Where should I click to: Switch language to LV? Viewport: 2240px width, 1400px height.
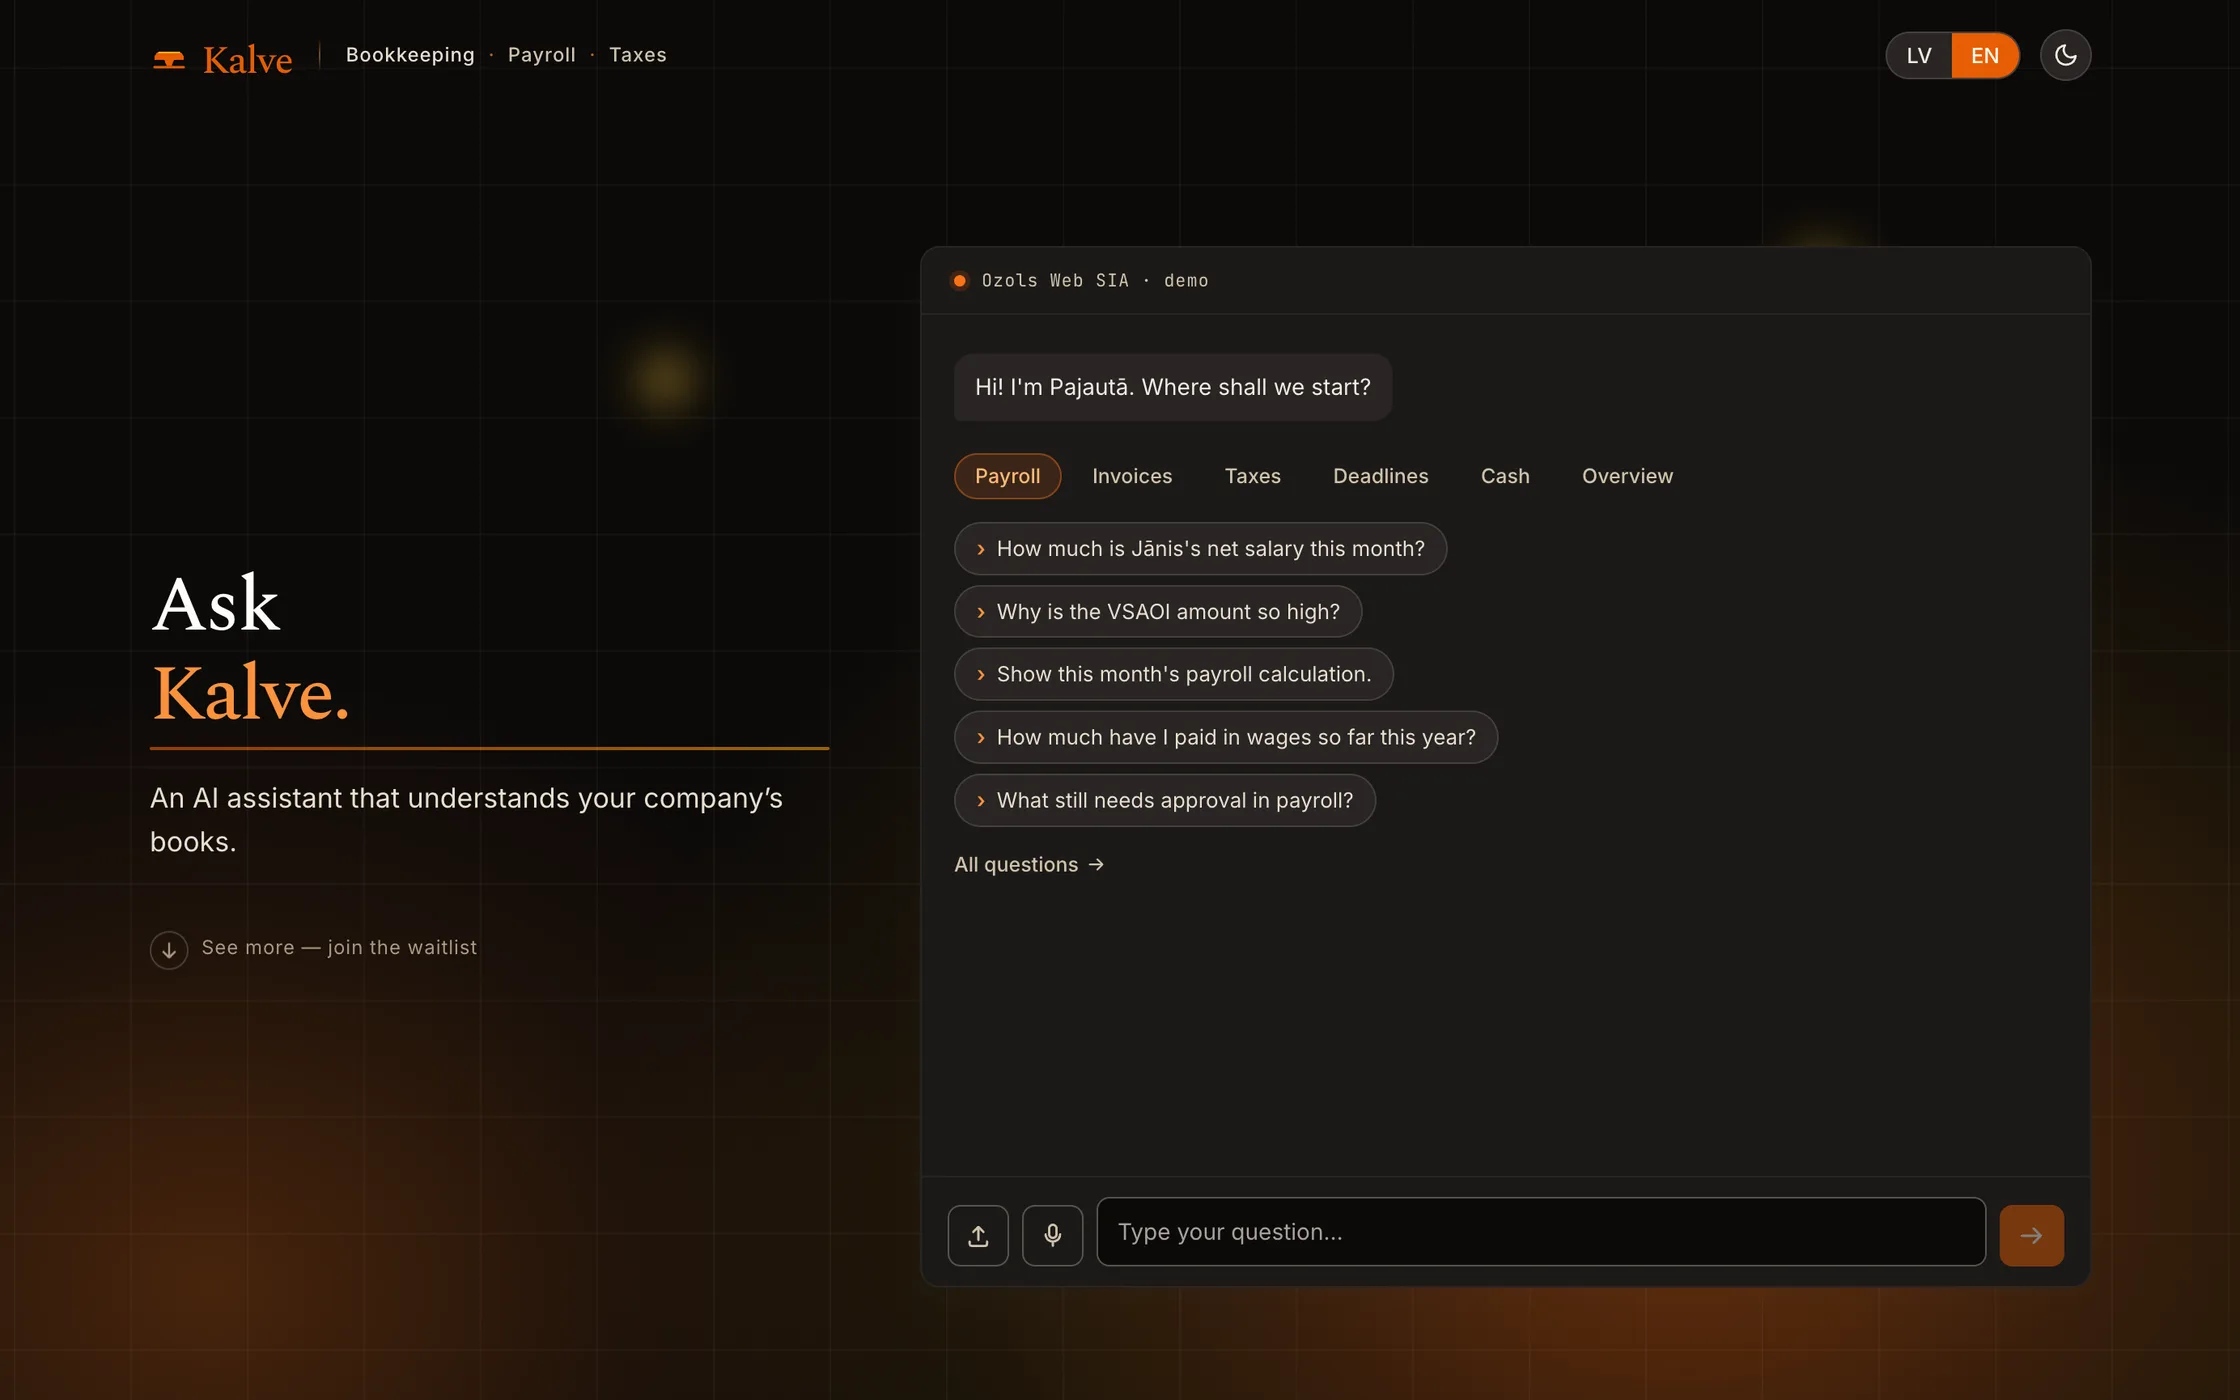pos(1918,55)
